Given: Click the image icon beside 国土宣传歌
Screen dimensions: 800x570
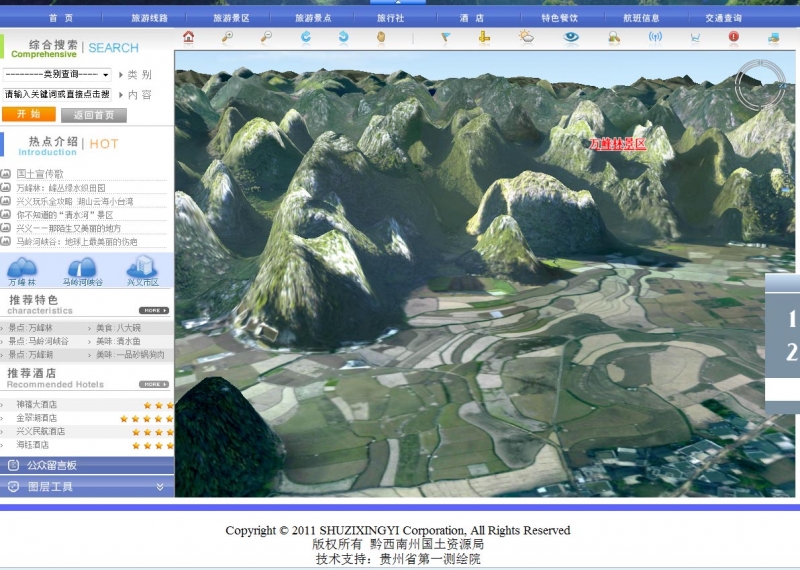Looking at the screenshot, I should [6, 174].
